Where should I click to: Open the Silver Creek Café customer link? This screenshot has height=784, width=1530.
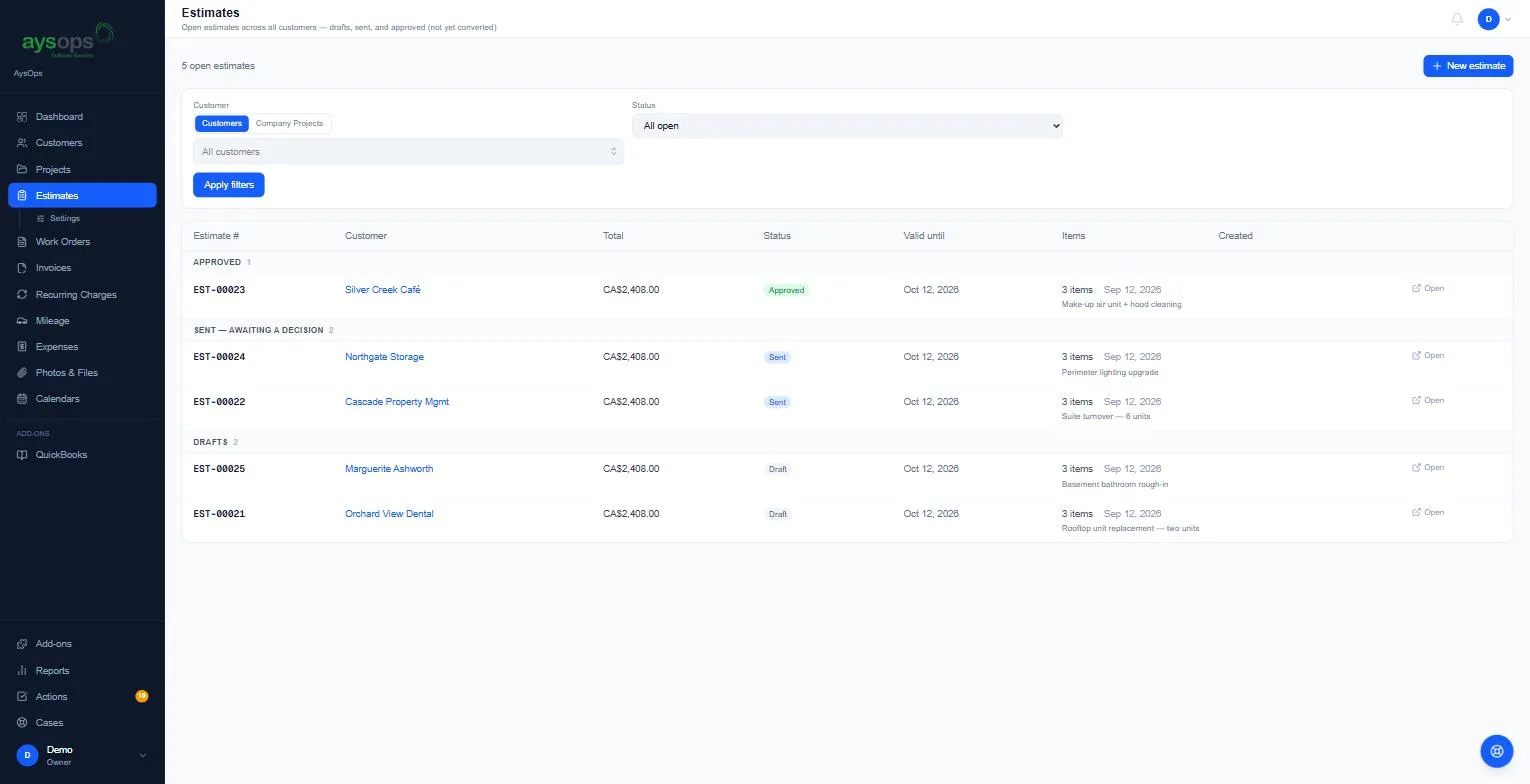383,290
